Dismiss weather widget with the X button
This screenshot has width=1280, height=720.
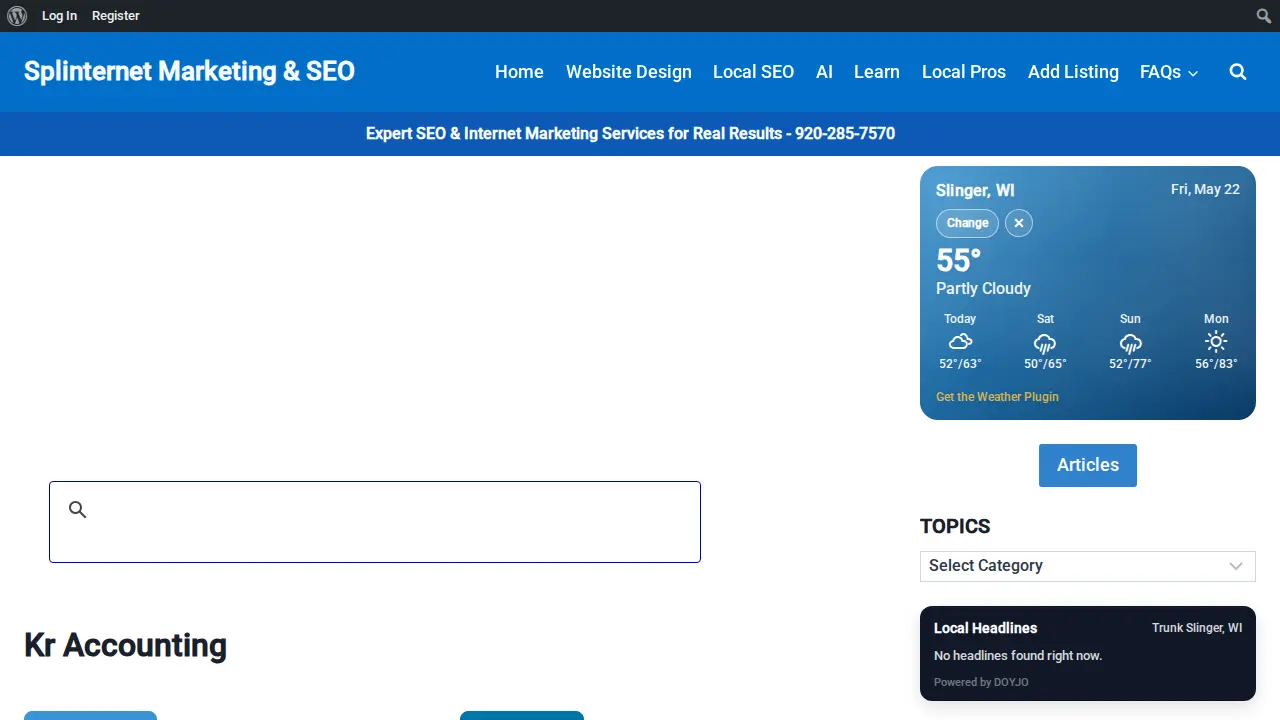click(x=1019, y=223)
